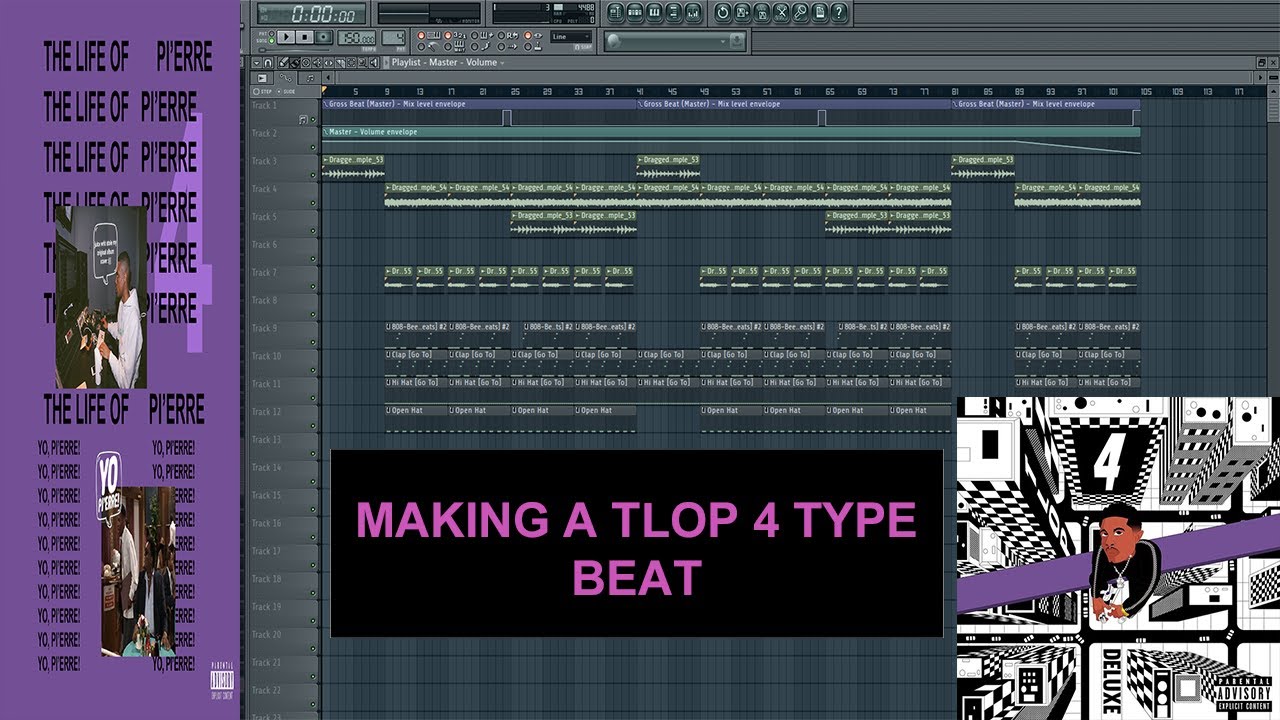Click bar 81 on the Playlist timeline ruler
The width and height of the screenshot is (1280, 720).
pyautogui.click(x=955, y=91)
